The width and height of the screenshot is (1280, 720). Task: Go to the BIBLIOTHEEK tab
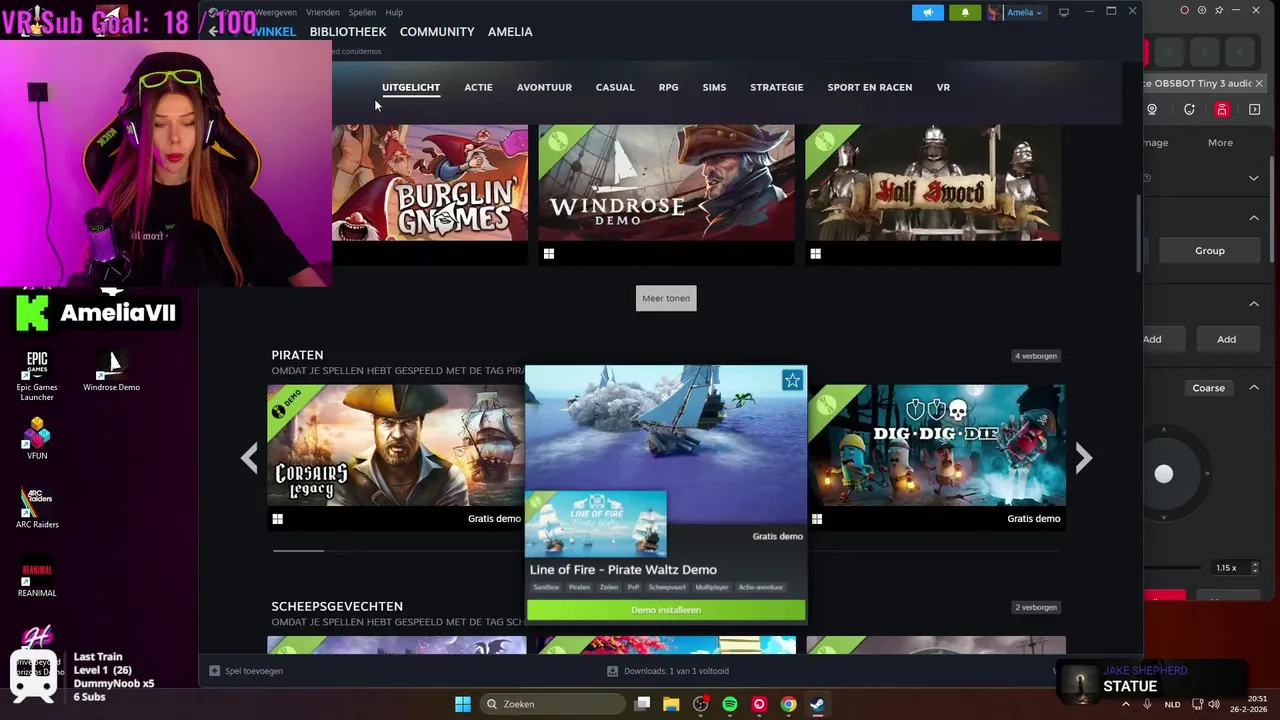click(x=348, y=32)
